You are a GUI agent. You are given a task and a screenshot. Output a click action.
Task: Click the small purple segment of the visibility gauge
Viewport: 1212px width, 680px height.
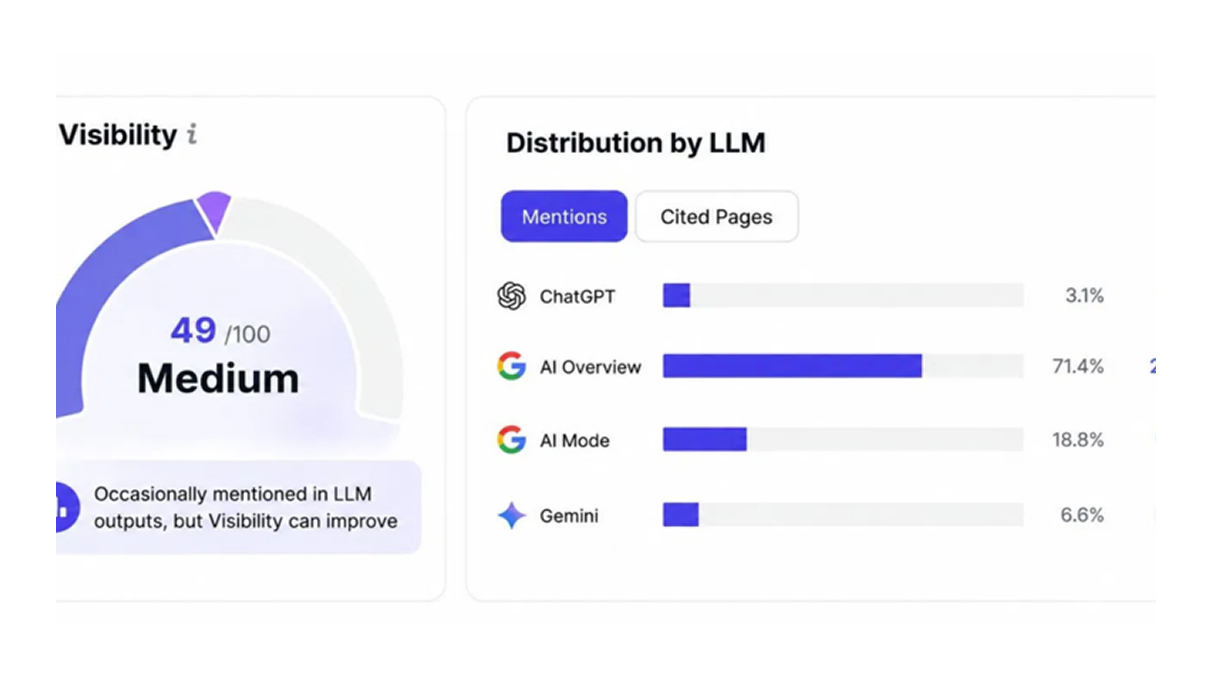[213, 210]
